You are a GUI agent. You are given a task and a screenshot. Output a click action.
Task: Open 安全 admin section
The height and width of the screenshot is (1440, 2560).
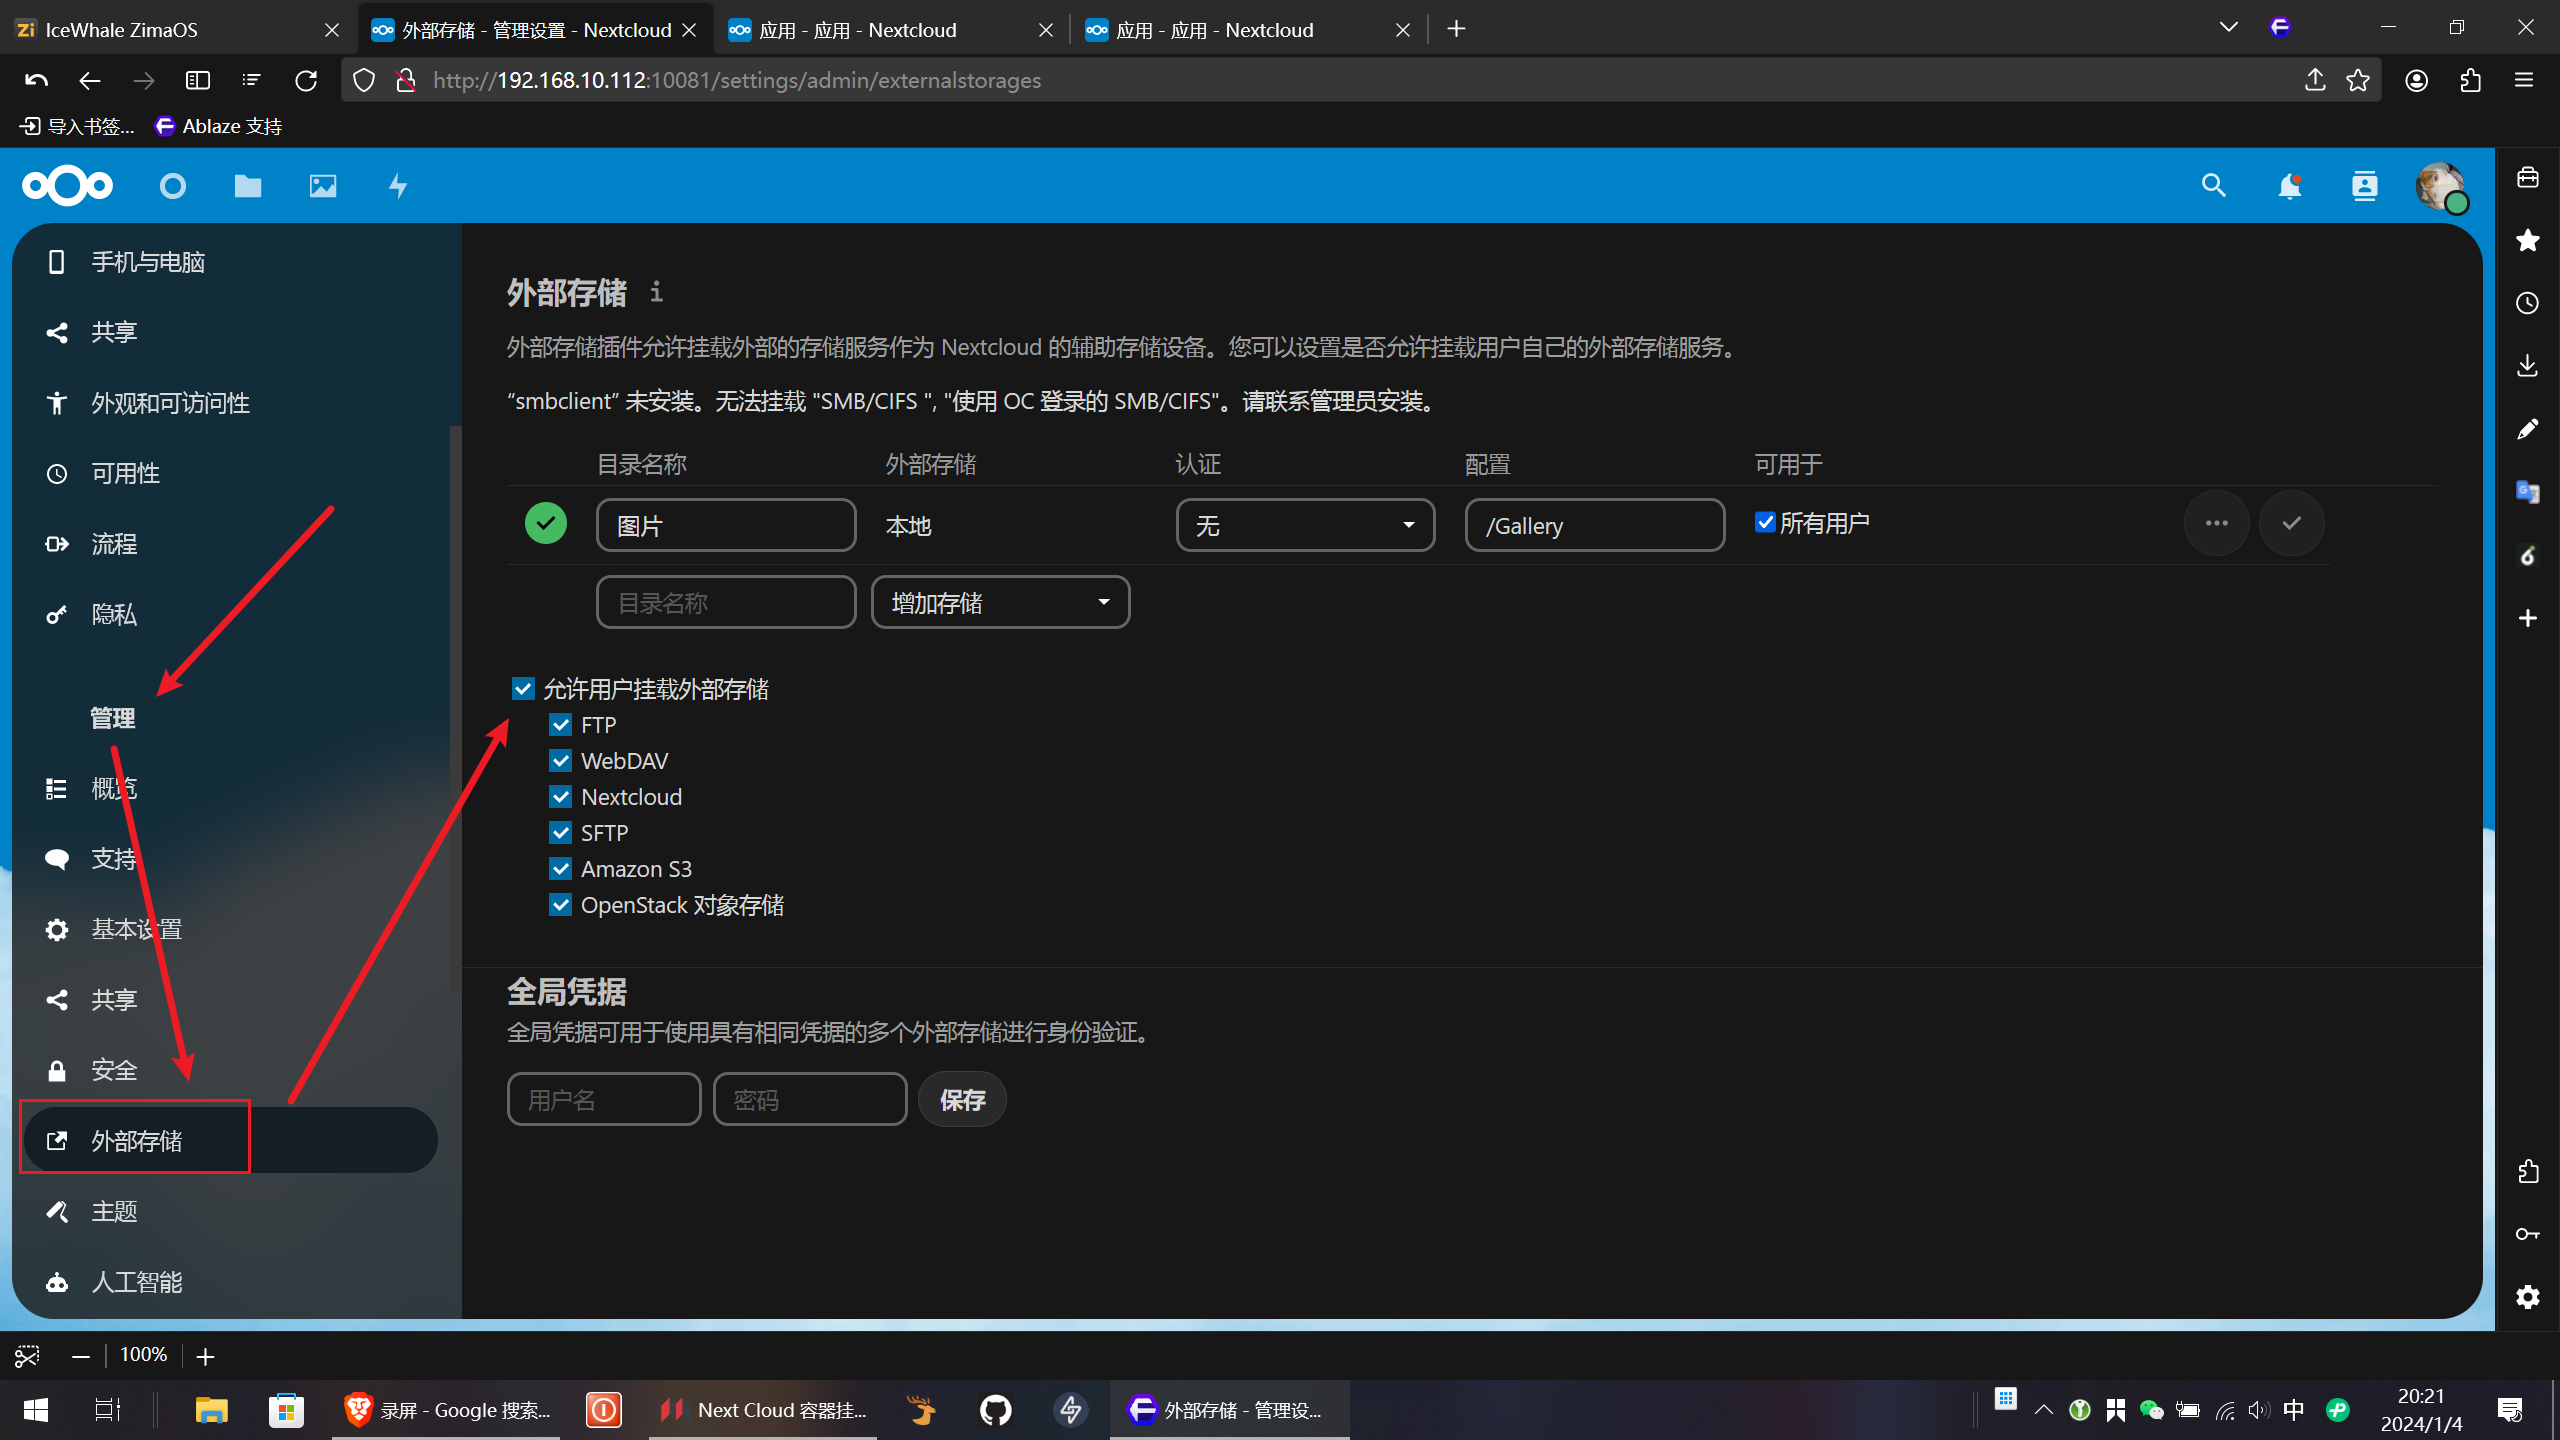[x=230, y=1070]
